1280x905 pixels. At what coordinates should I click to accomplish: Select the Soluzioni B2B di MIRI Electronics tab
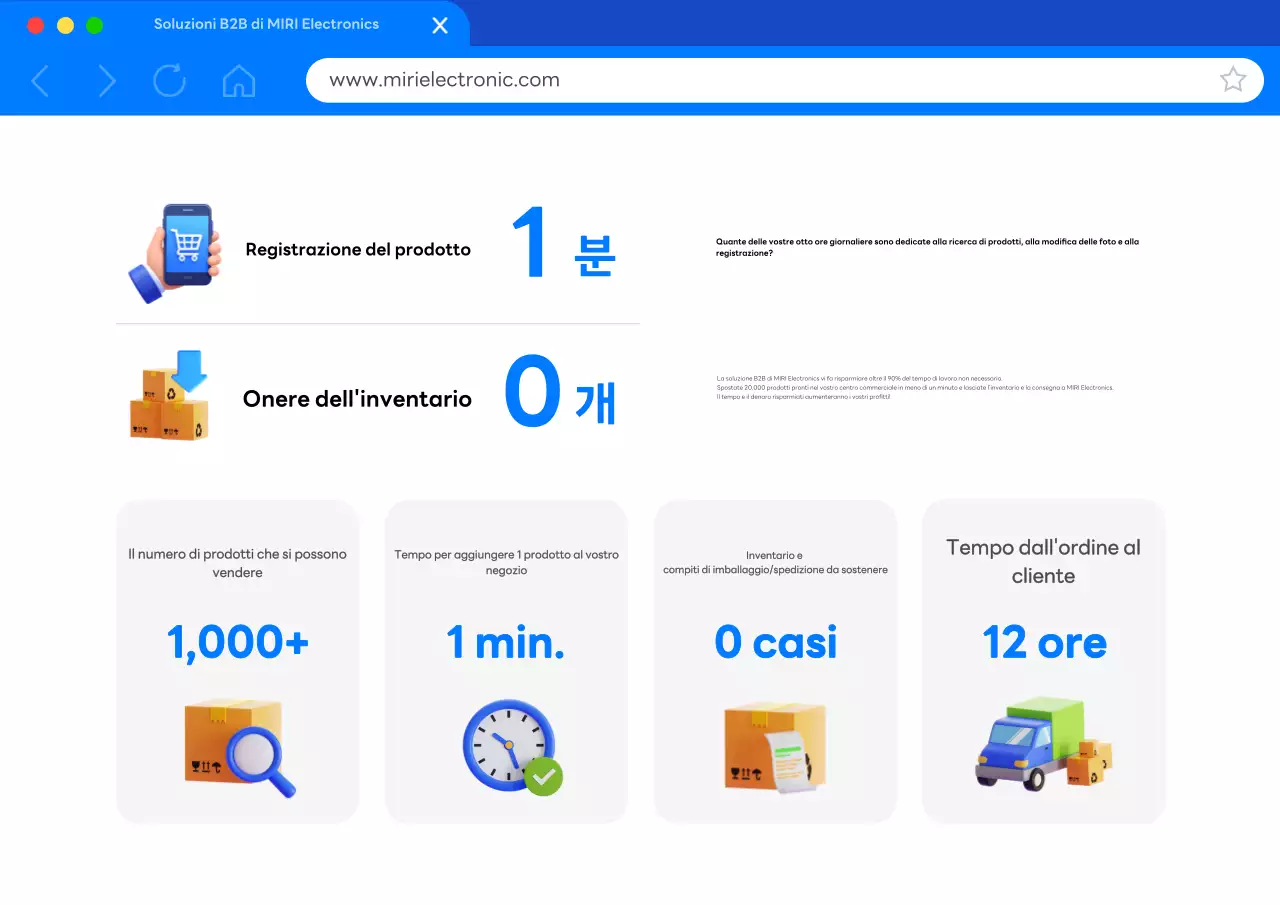[266, 24]
